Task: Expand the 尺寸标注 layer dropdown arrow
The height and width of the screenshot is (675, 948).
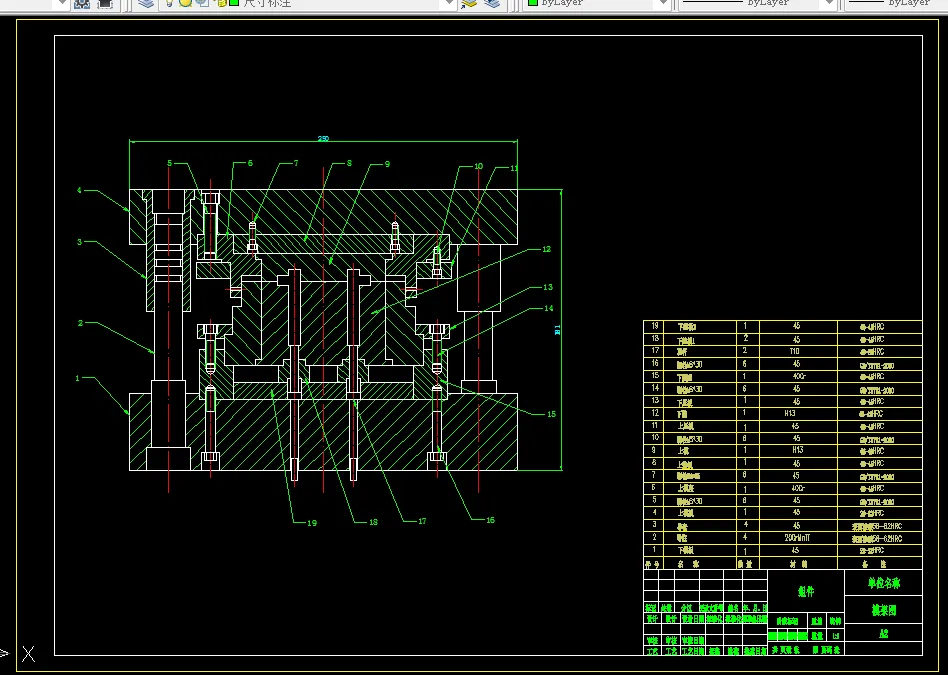Action: coord(447,3)
